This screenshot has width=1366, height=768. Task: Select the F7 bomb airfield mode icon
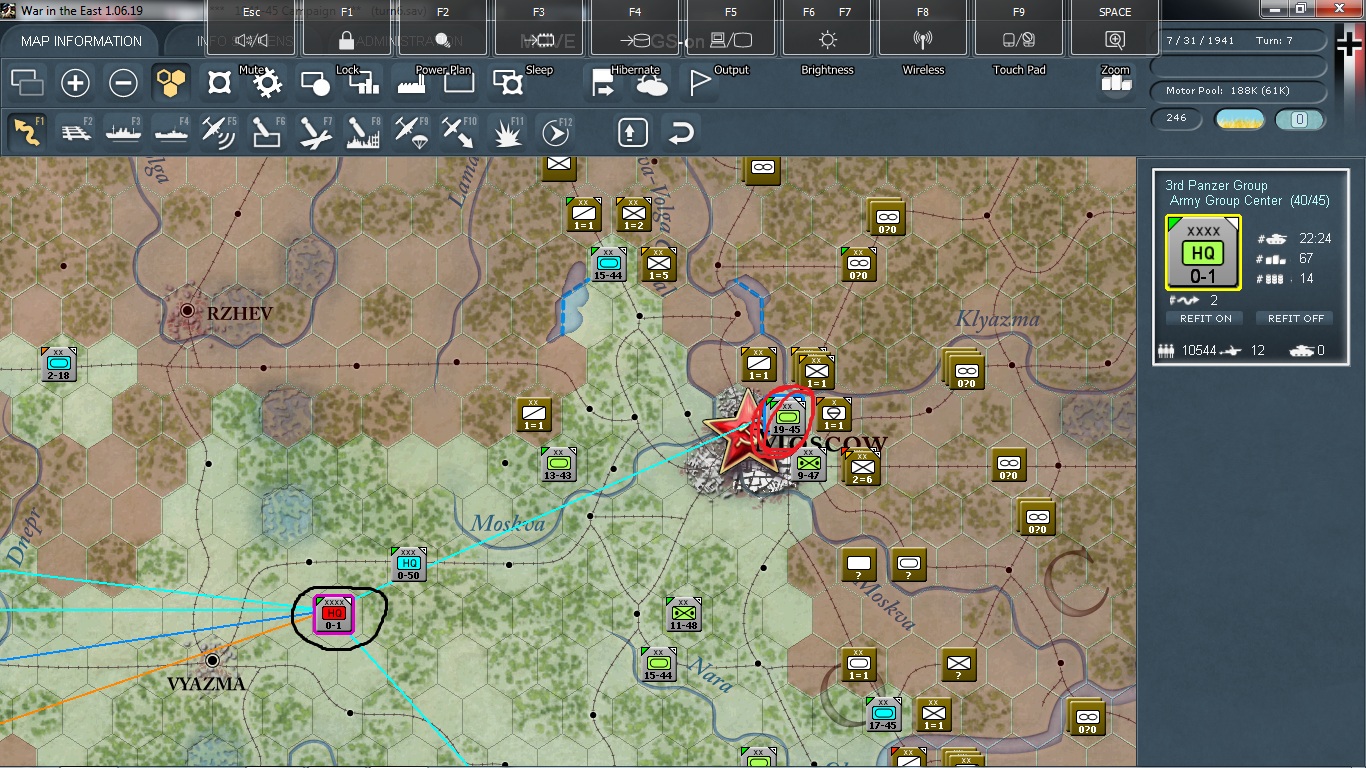[315, 132]
